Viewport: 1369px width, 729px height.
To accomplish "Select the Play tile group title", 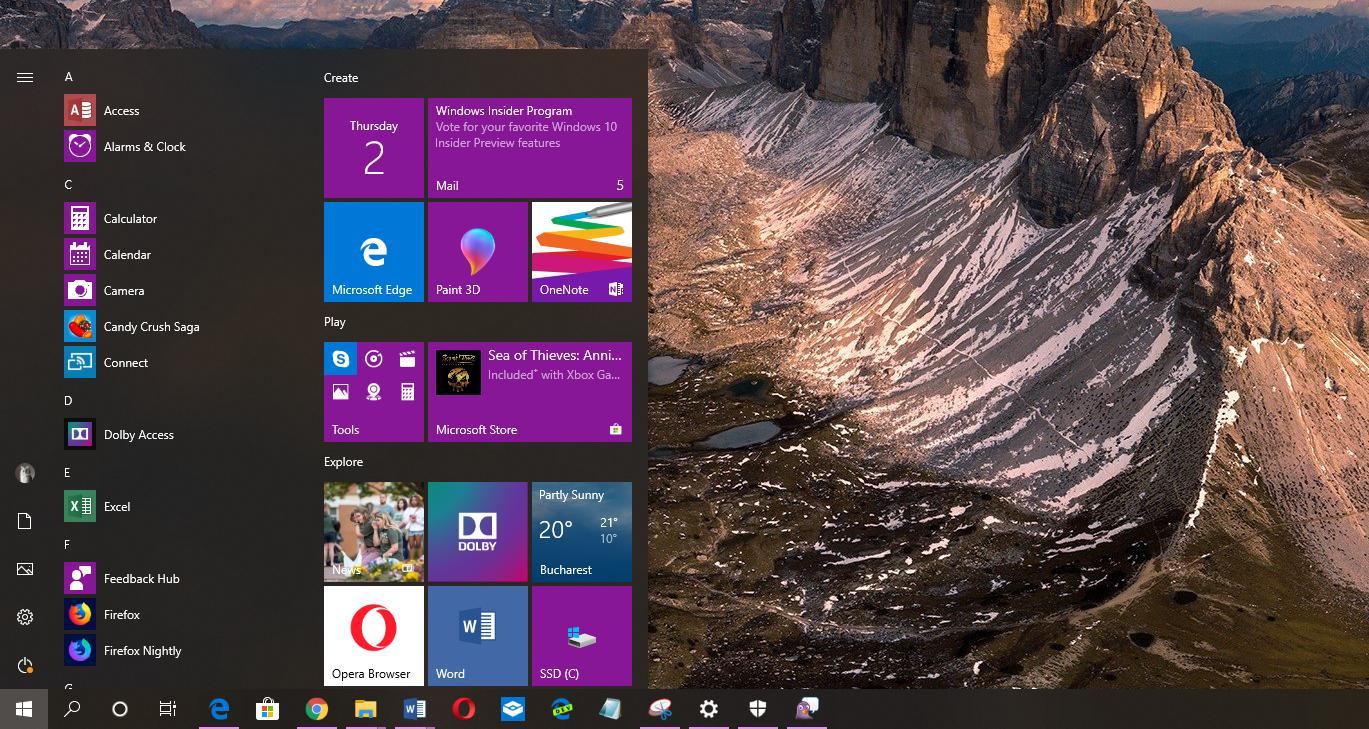I will click(x=335, y=322).
